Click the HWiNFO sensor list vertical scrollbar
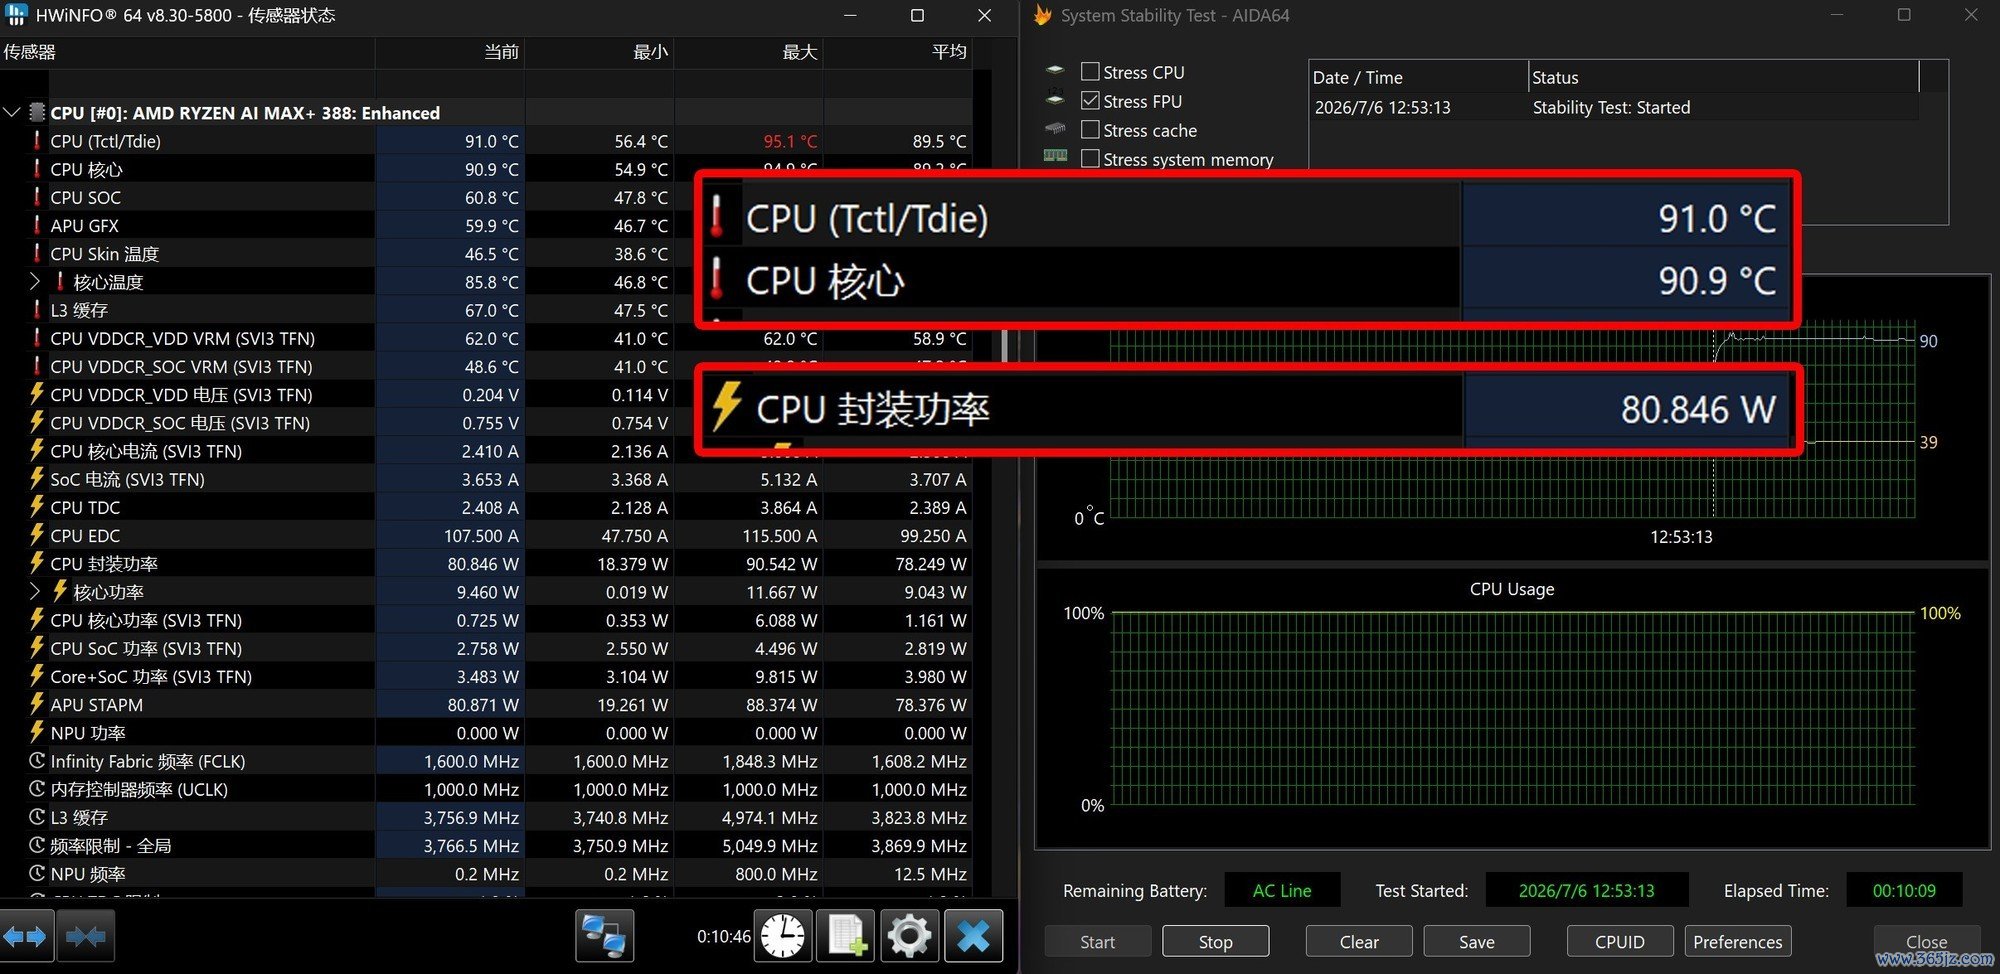Screen dimensions: 2000x974 pyautogui.click(x=1004, y=344)
